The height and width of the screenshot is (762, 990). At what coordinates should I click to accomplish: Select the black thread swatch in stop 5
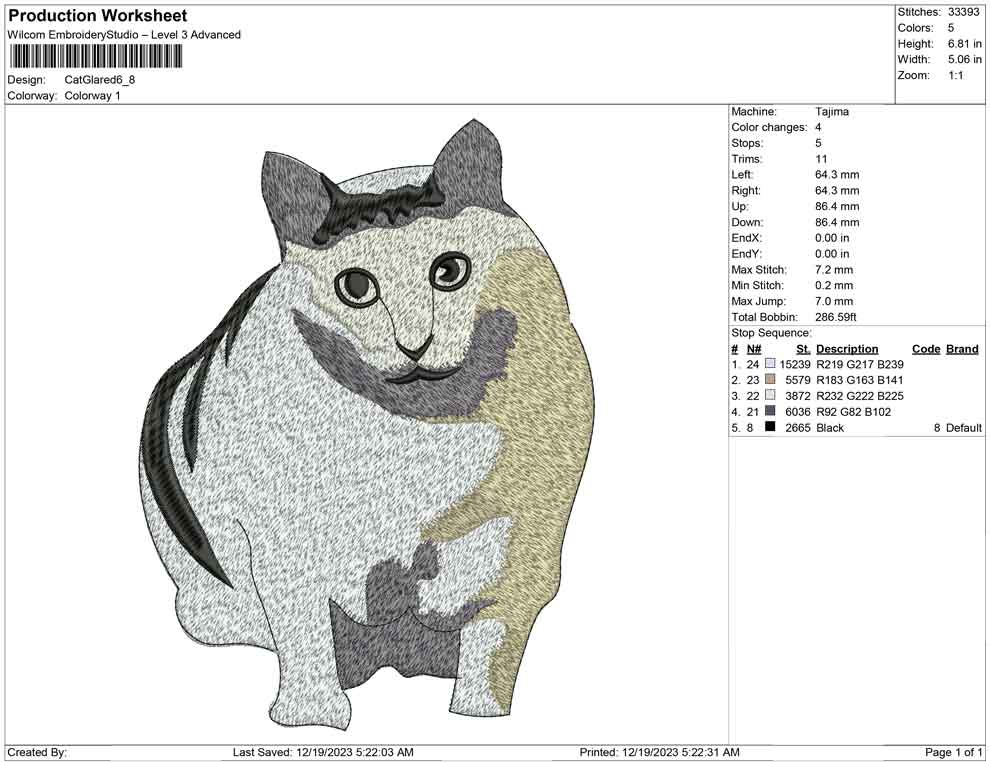(x=770, y=427)
